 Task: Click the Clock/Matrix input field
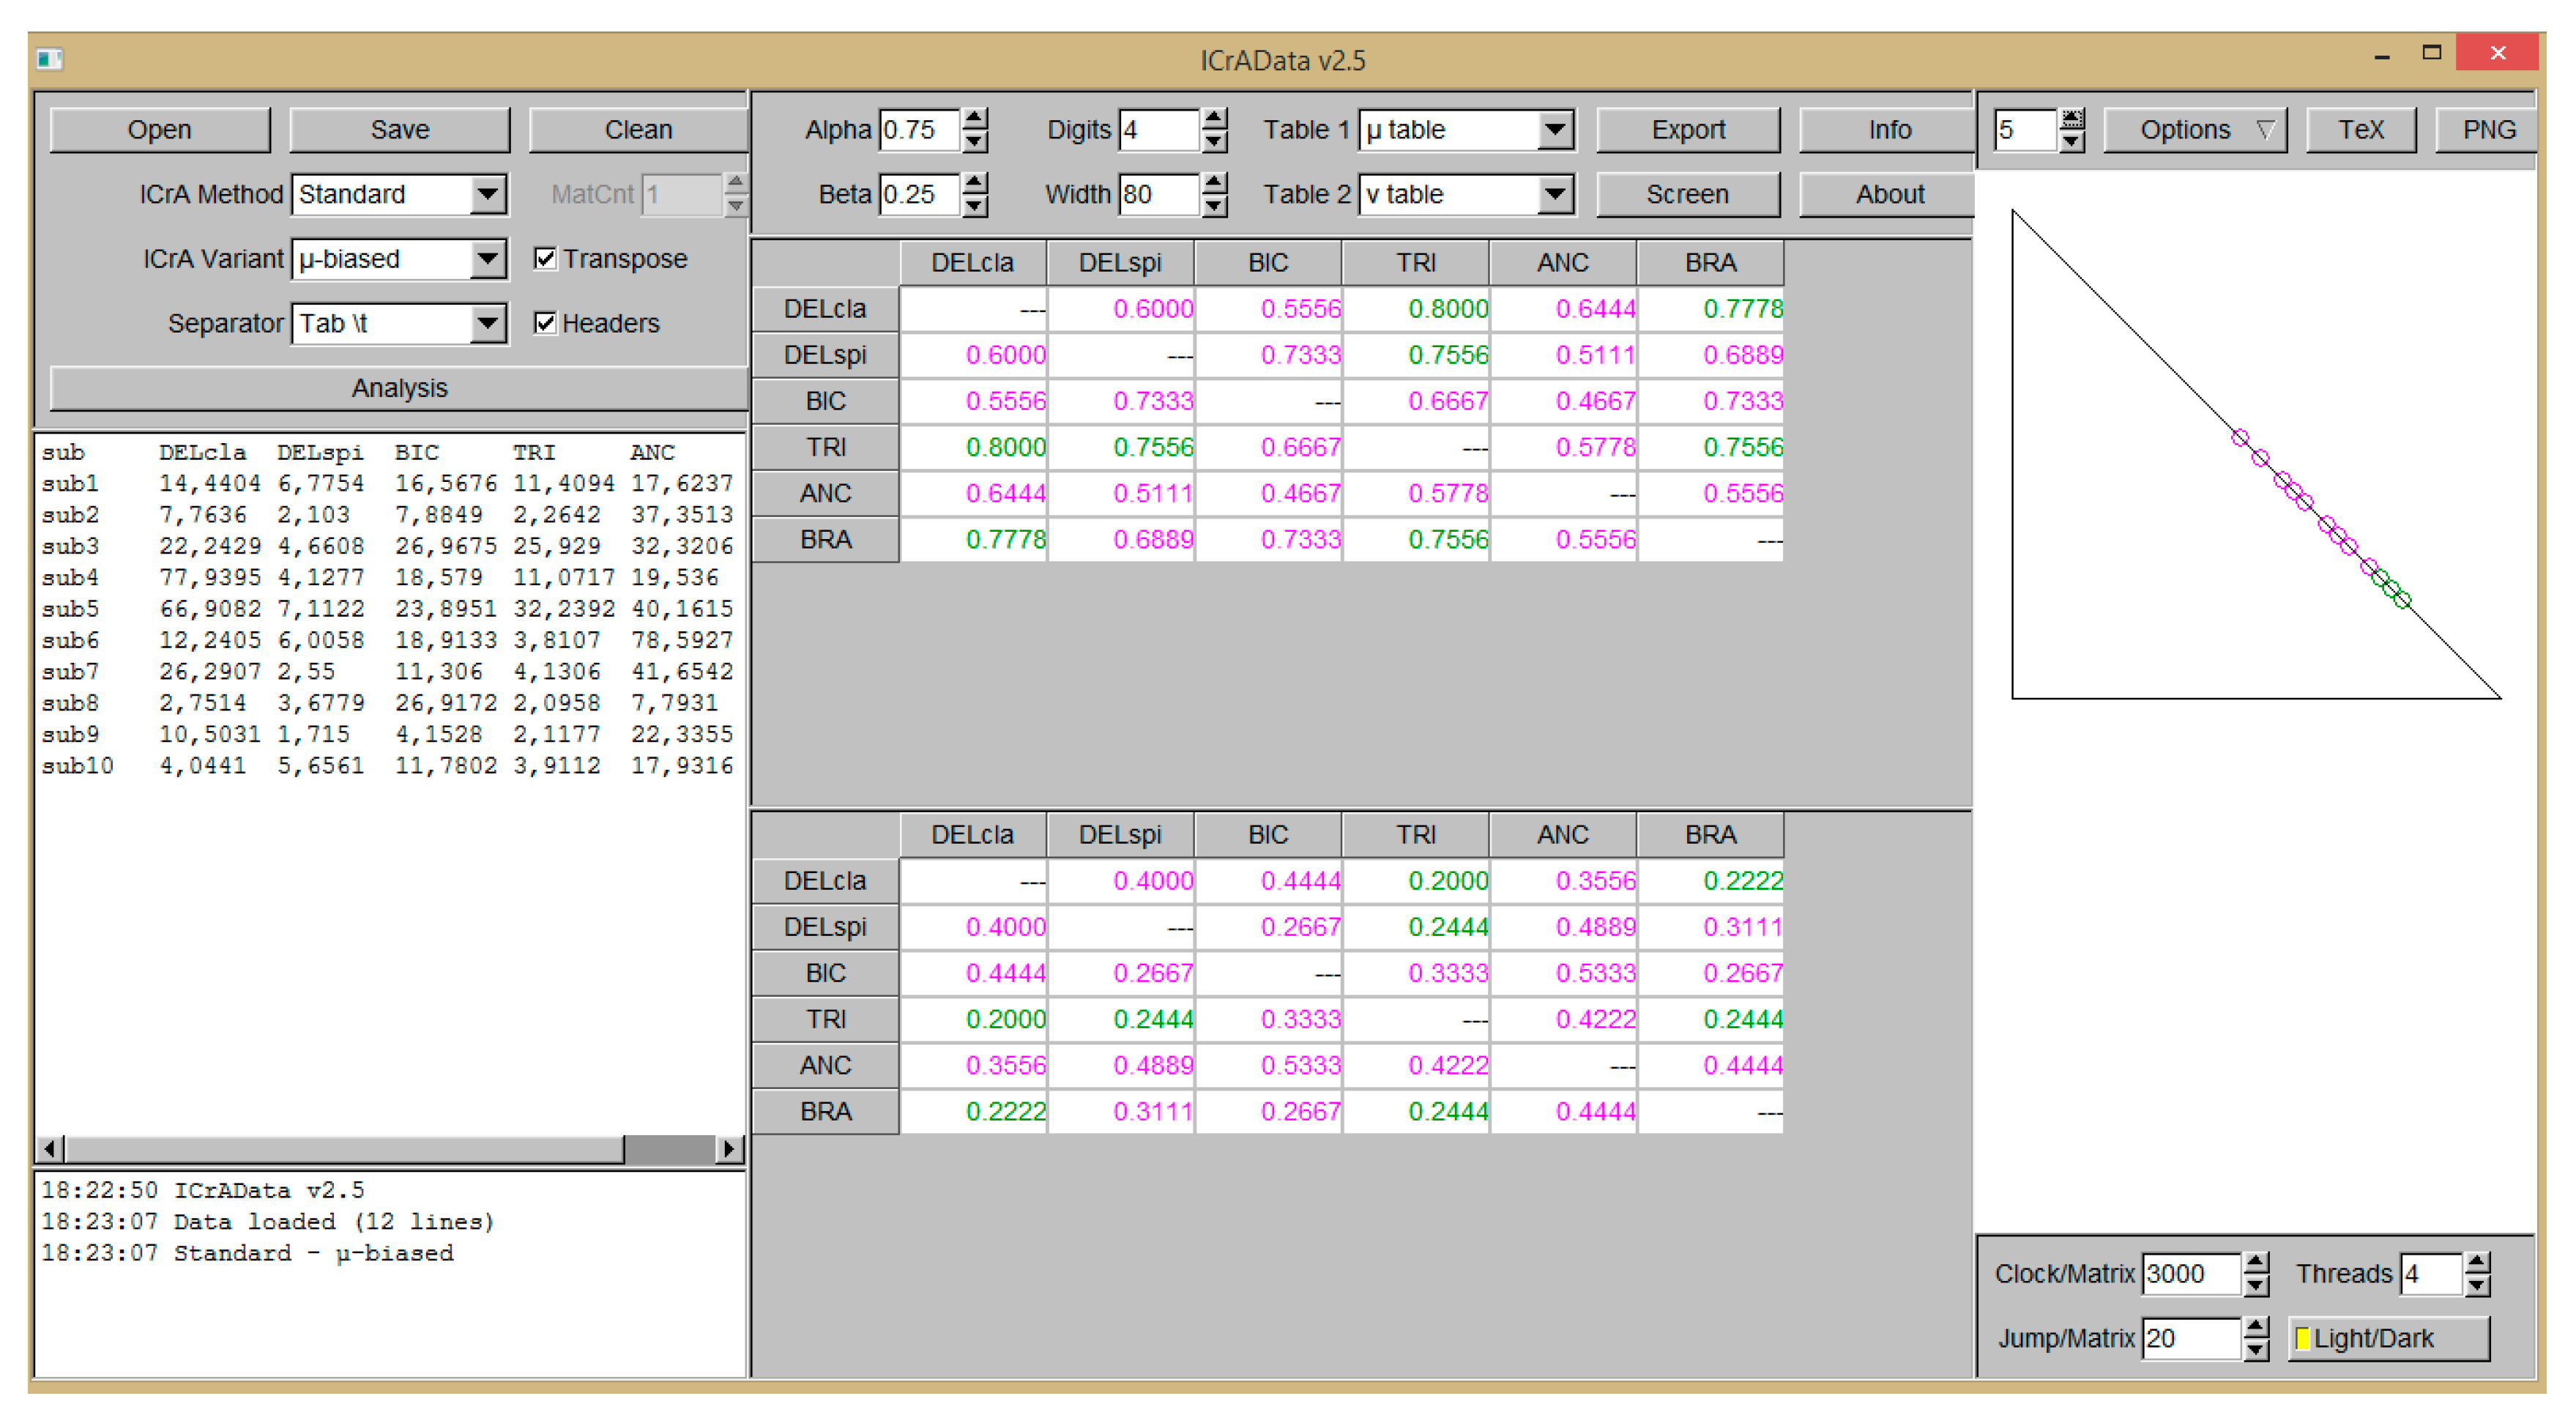pyautogui.click(x=2190, y=1274)
